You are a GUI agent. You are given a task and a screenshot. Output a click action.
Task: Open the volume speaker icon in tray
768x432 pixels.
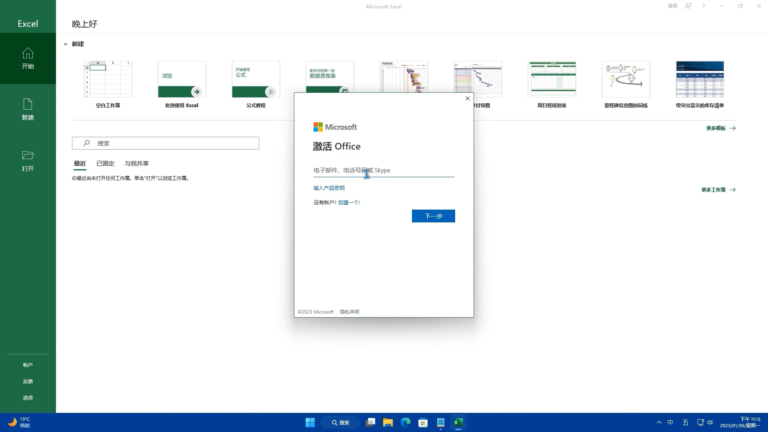710,423
